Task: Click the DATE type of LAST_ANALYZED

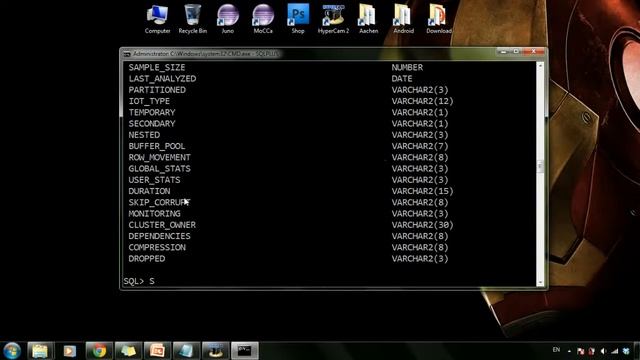Action: [402, 79]
